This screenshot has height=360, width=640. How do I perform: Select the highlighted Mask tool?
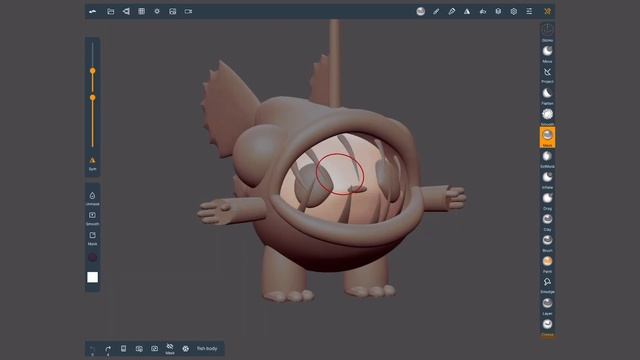[x=547, y=138]
